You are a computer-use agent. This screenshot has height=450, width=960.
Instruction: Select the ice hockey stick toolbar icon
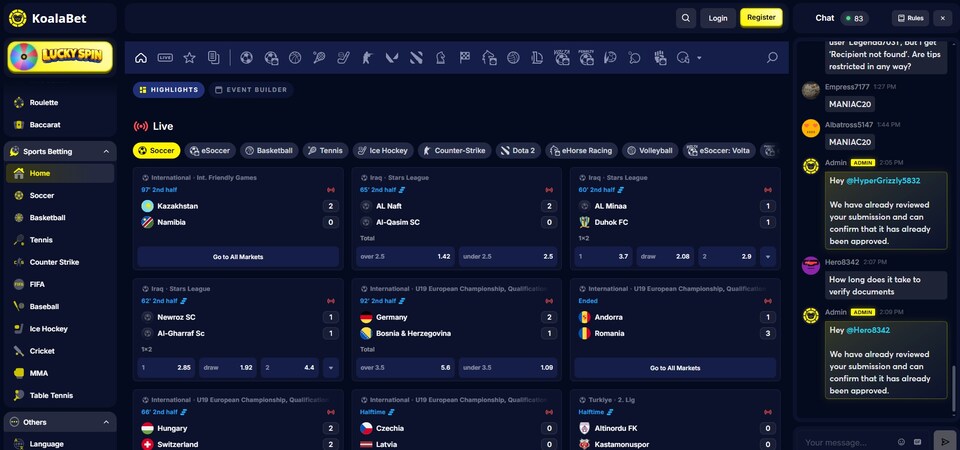(x=343, y=58)
